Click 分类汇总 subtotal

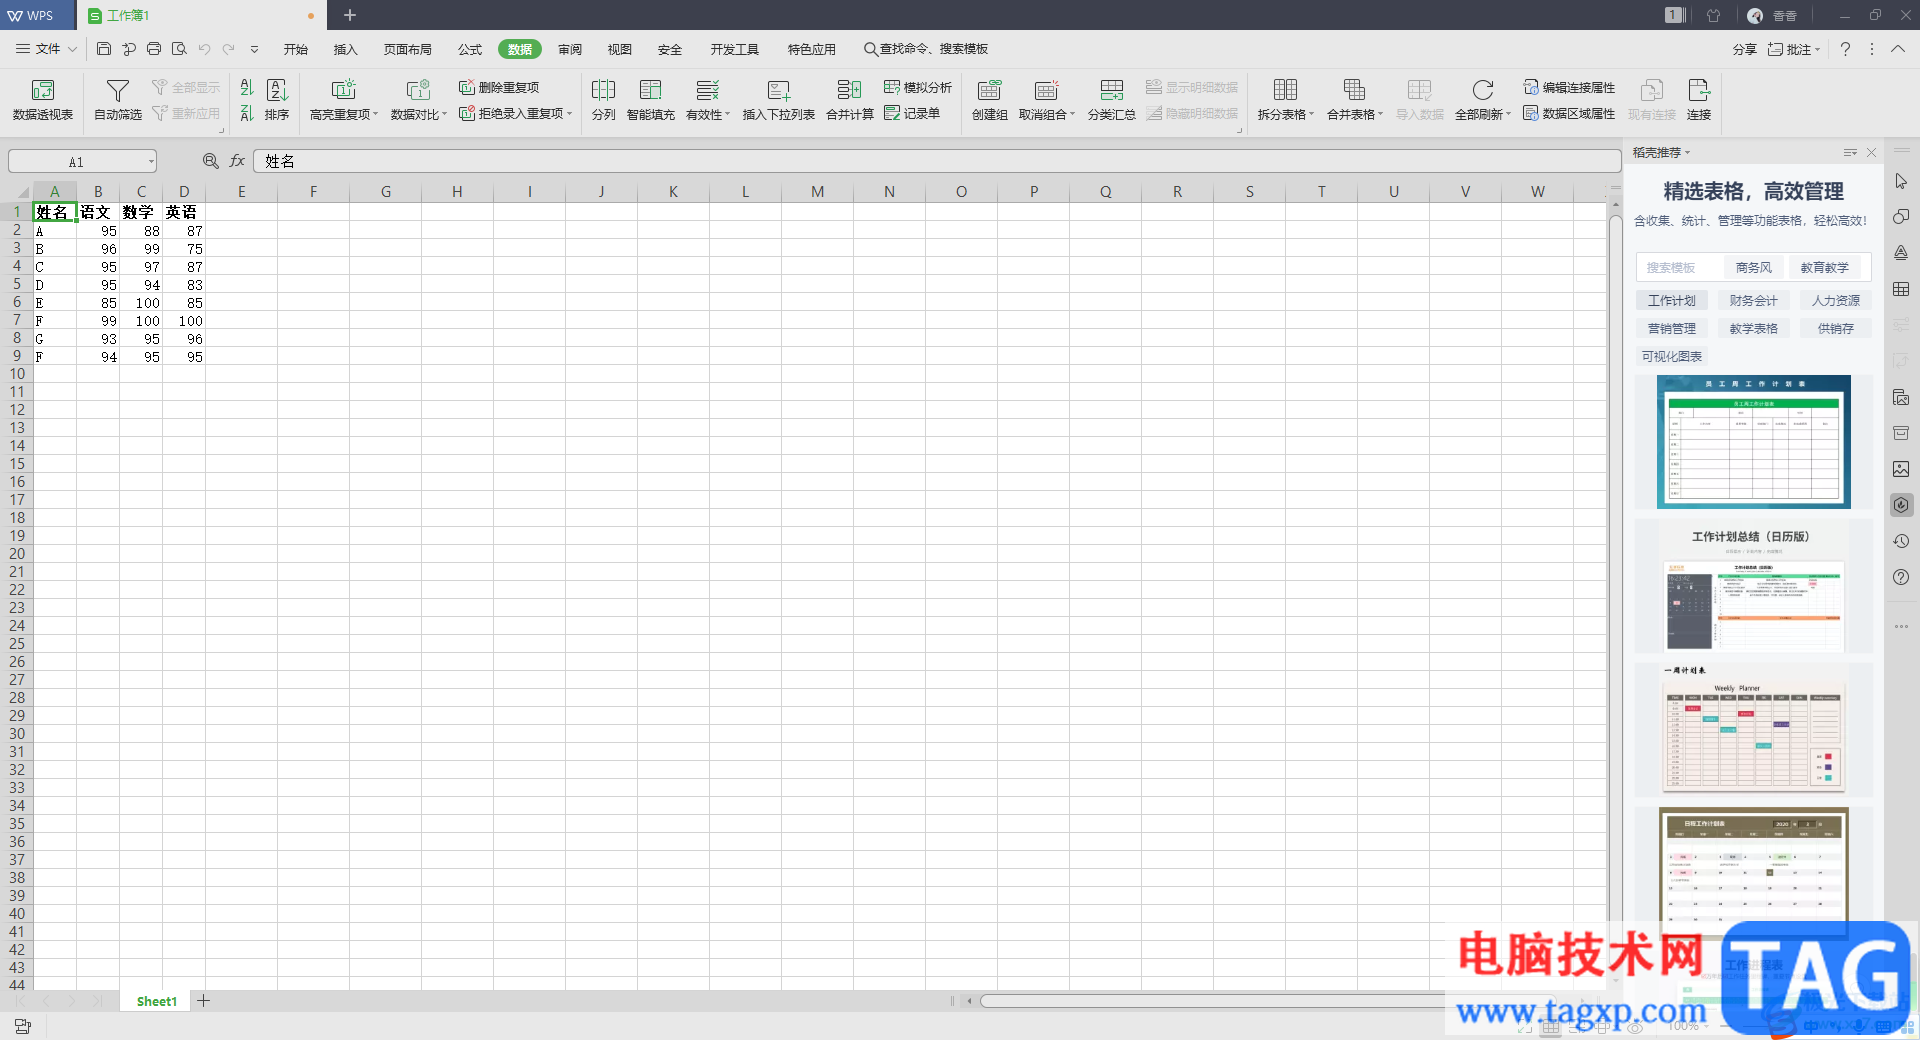coord(1112,100)
